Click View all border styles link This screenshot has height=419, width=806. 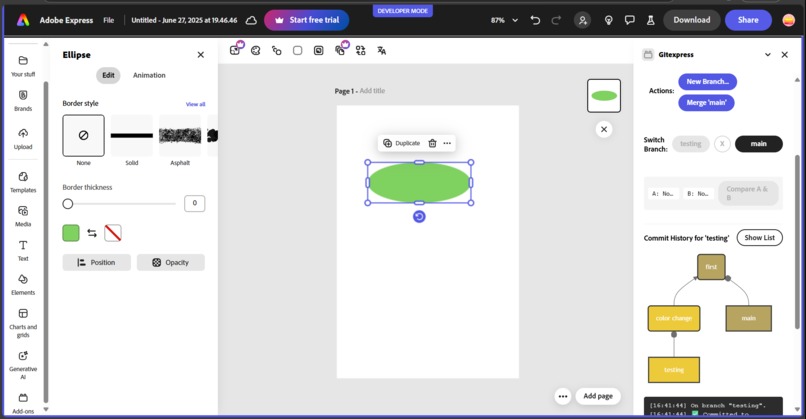click(x=195, y=104)
